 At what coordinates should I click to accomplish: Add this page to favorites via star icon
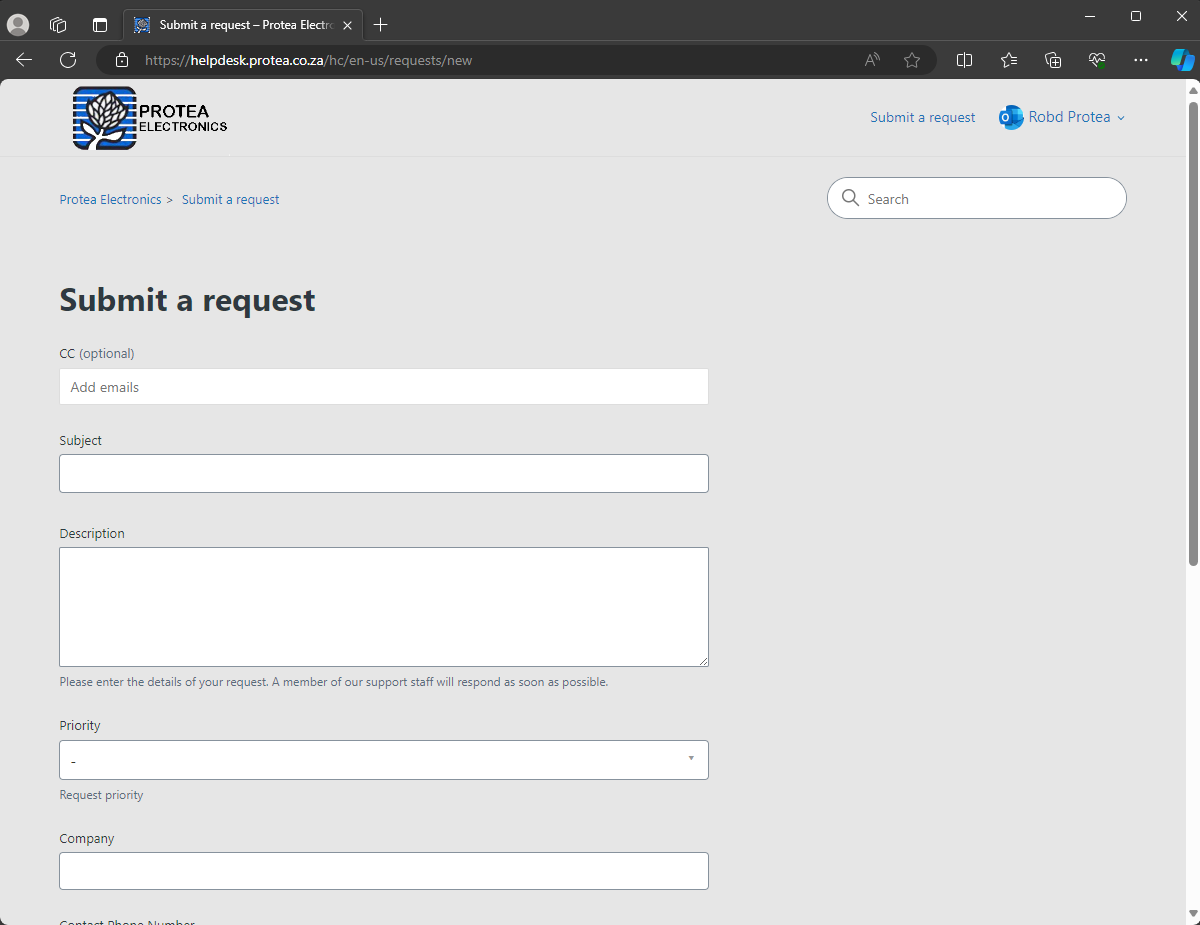(x=911, y=60)
